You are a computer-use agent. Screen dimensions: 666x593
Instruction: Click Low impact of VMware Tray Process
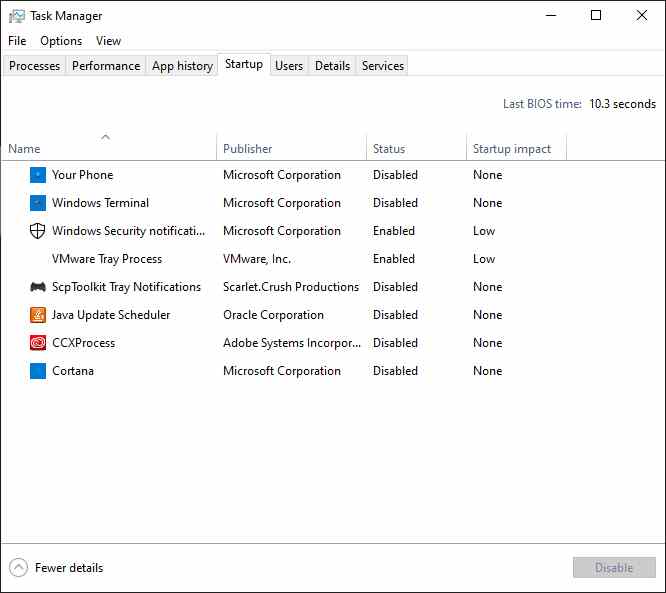click(484, 259)
